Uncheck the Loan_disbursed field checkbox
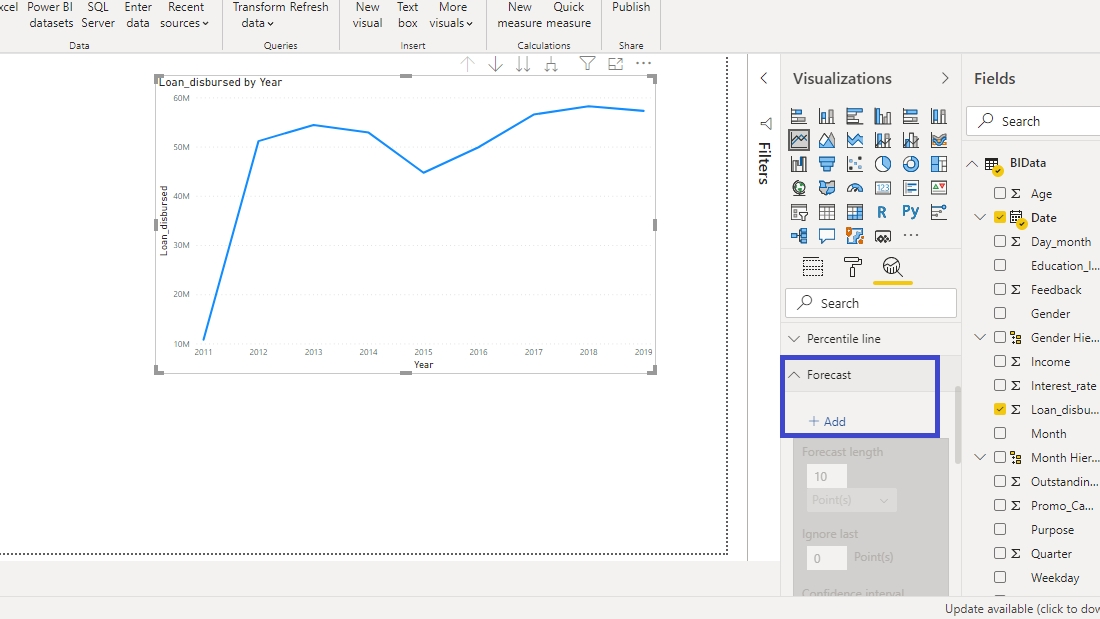This screenshot has width=1100, height=619. pos(1000,410)
